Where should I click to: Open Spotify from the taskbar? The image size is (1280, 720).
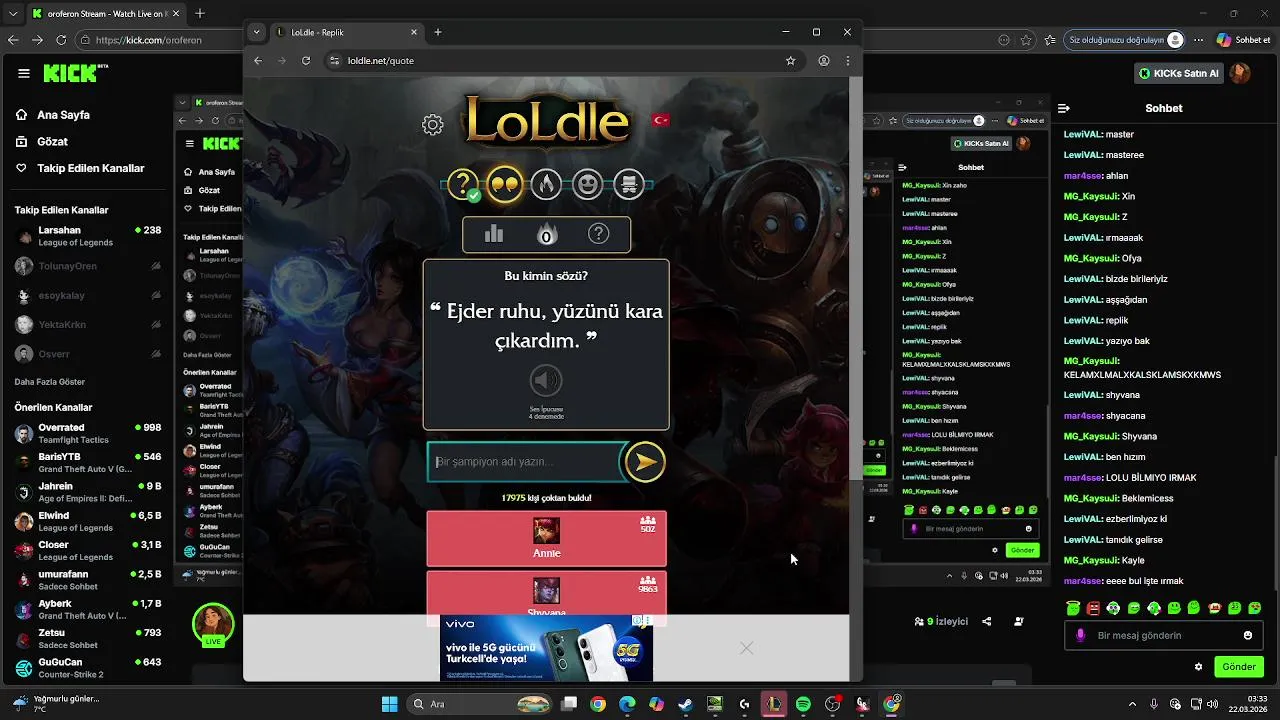(x=803, y=704)
